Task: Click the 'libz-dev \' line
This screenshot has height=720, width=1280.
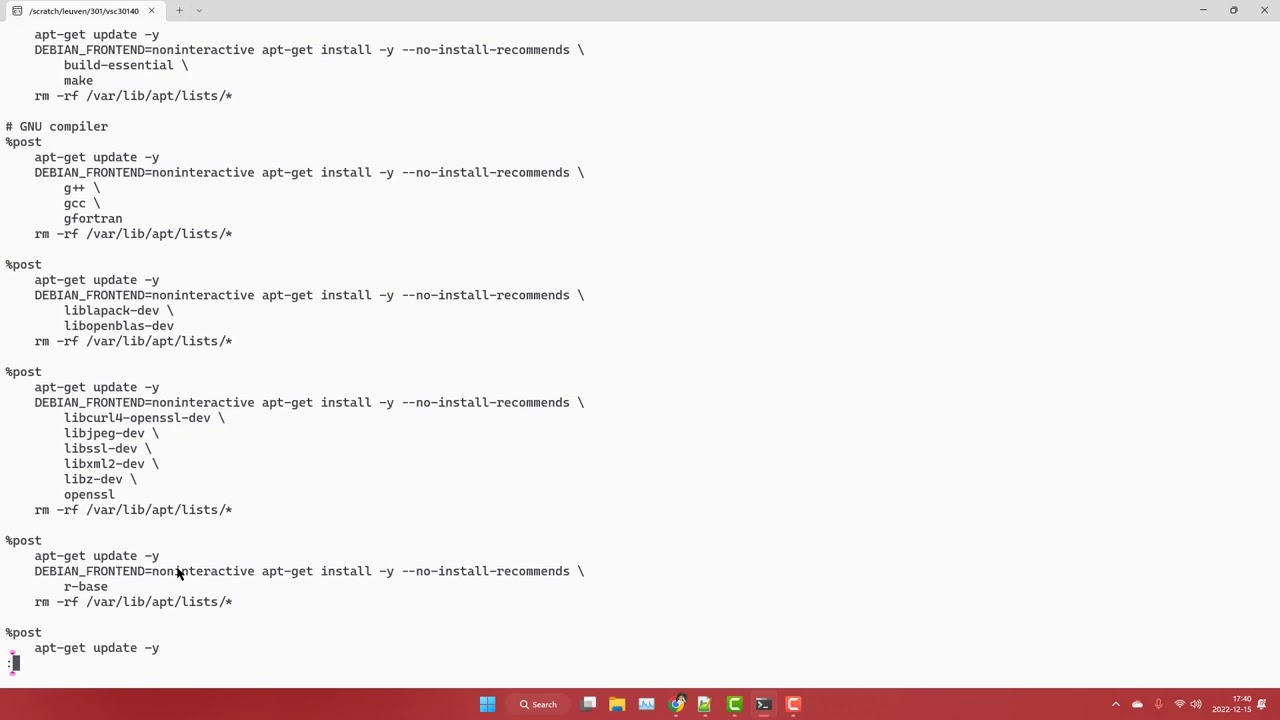Action: [100, 480]
